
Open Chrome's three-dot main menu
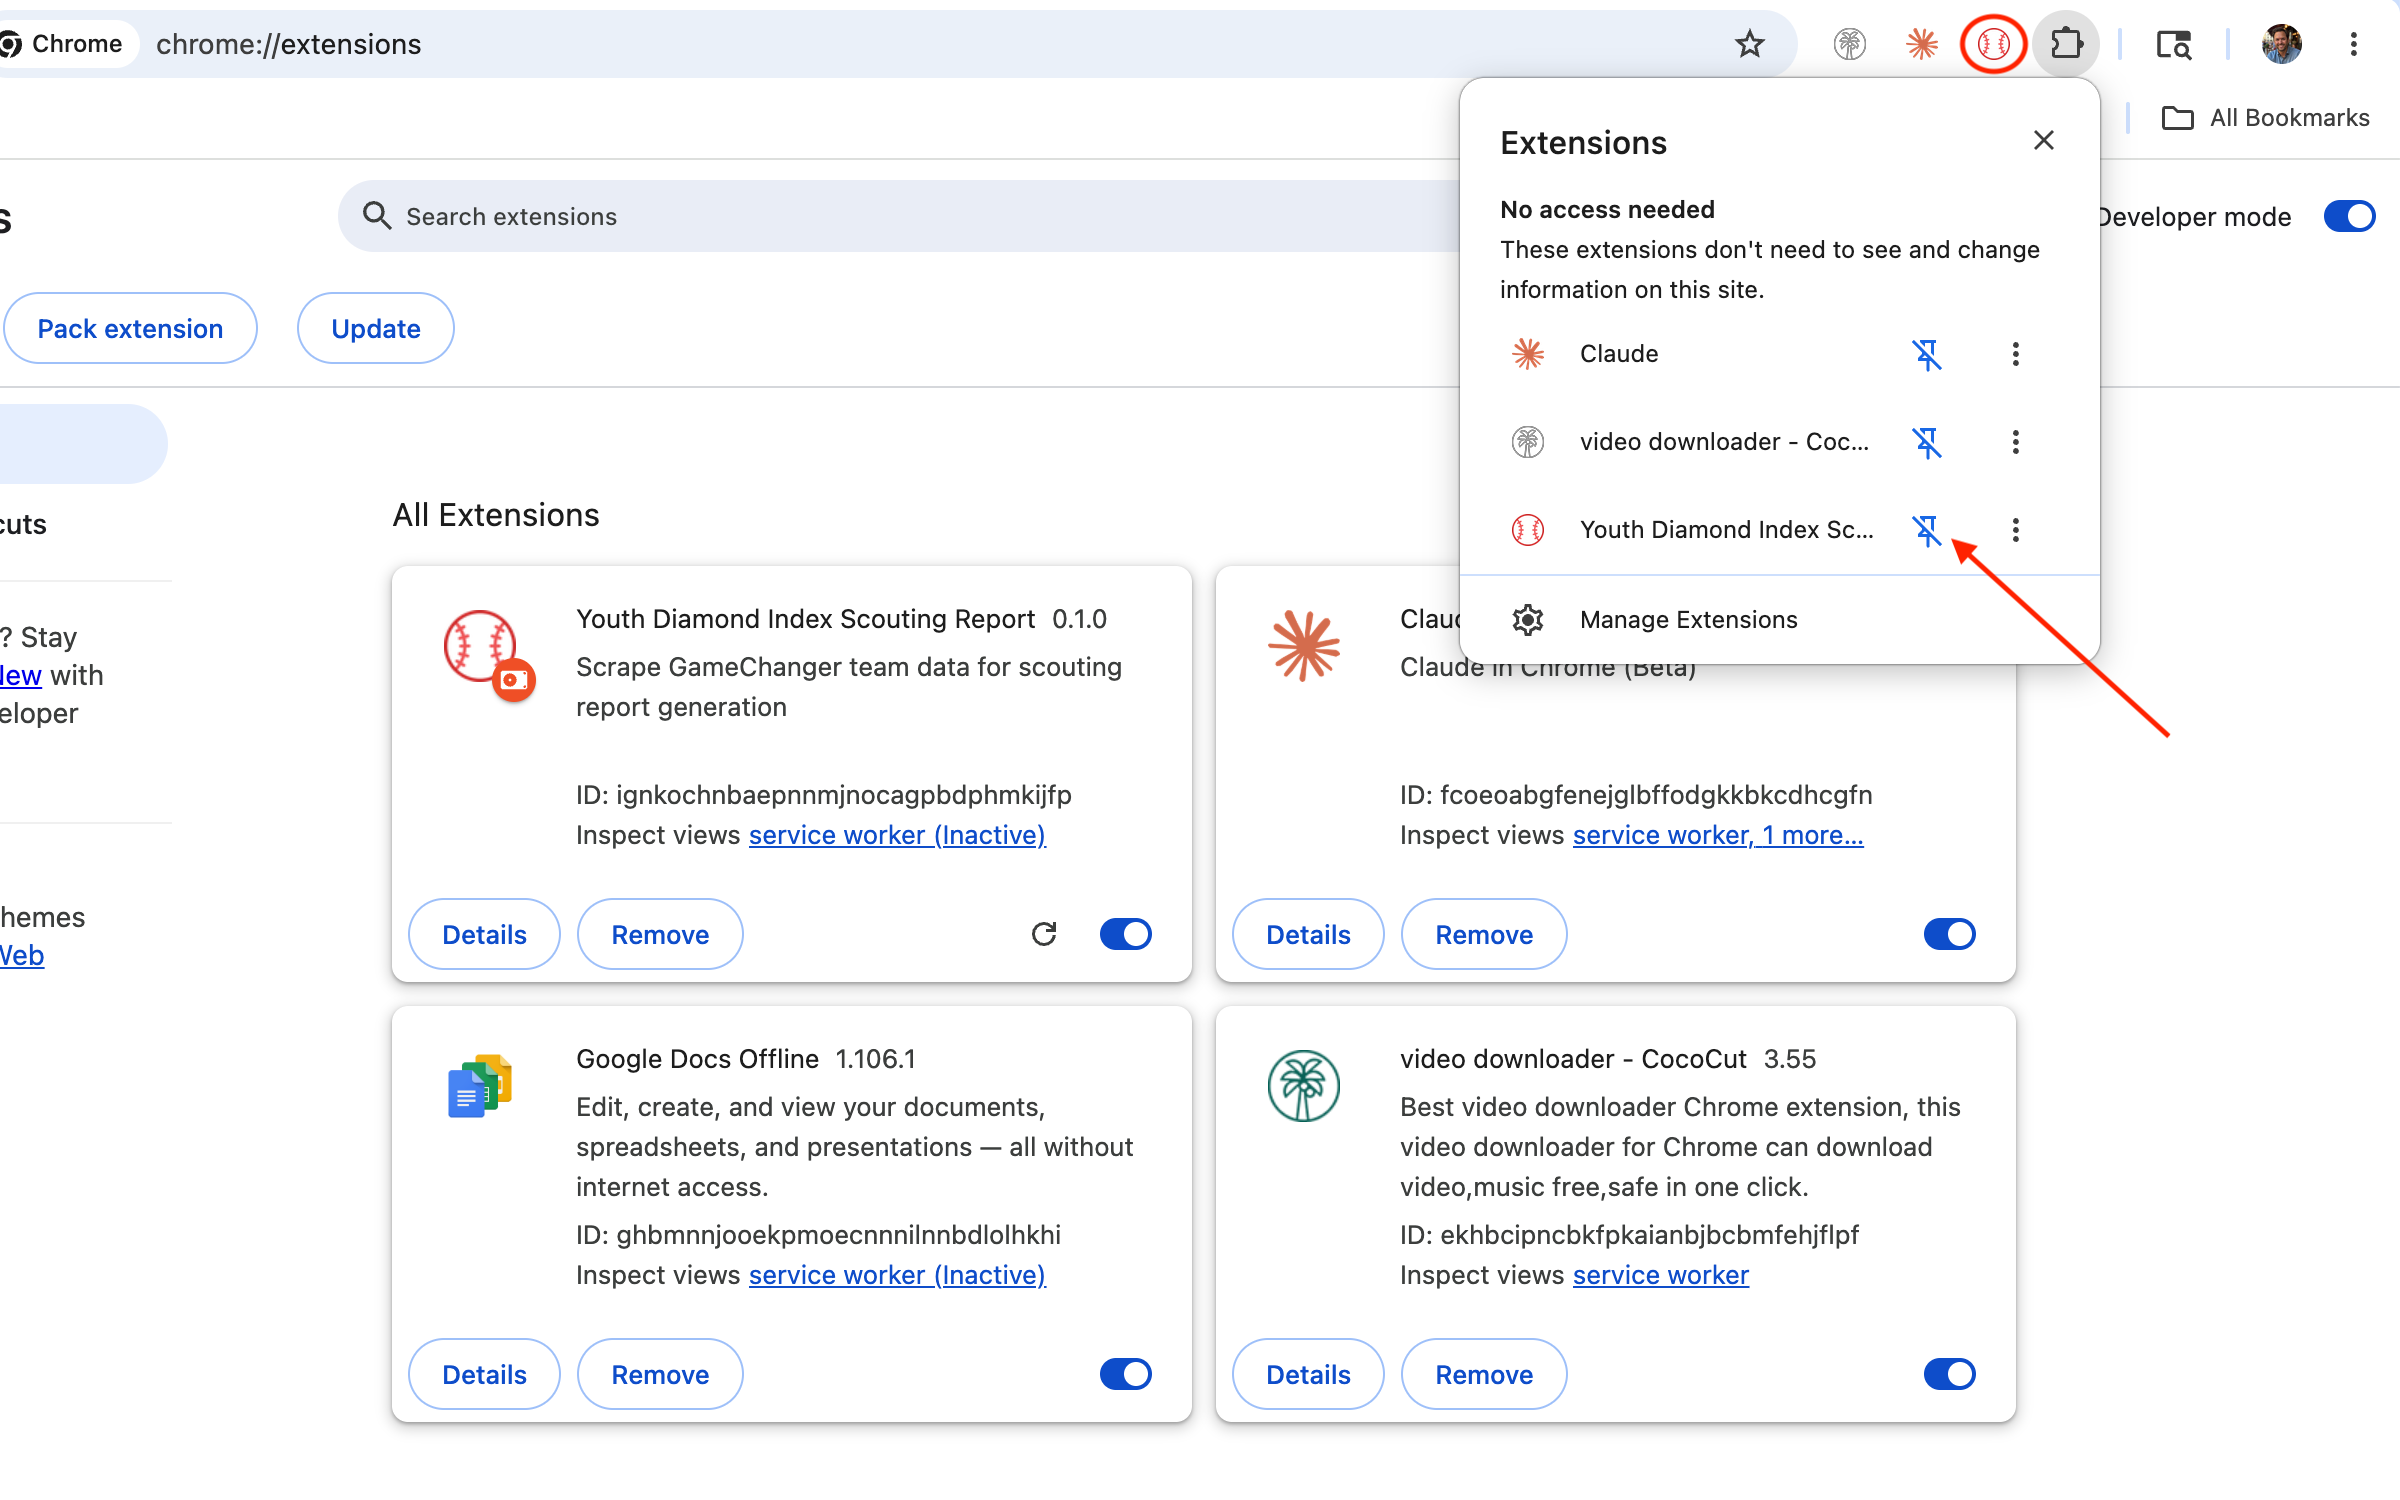coord(2353,44)
